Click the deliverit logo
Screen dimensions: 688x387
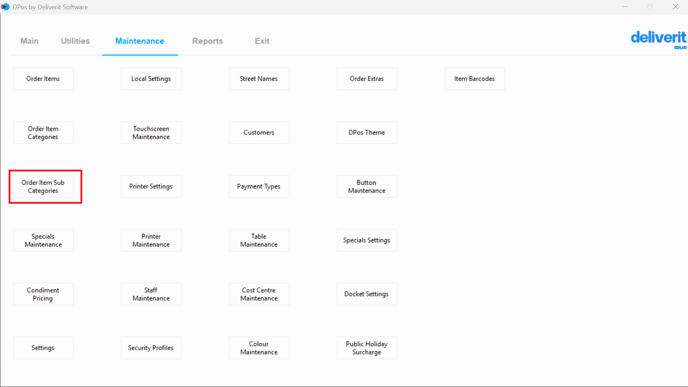(659, 39)
